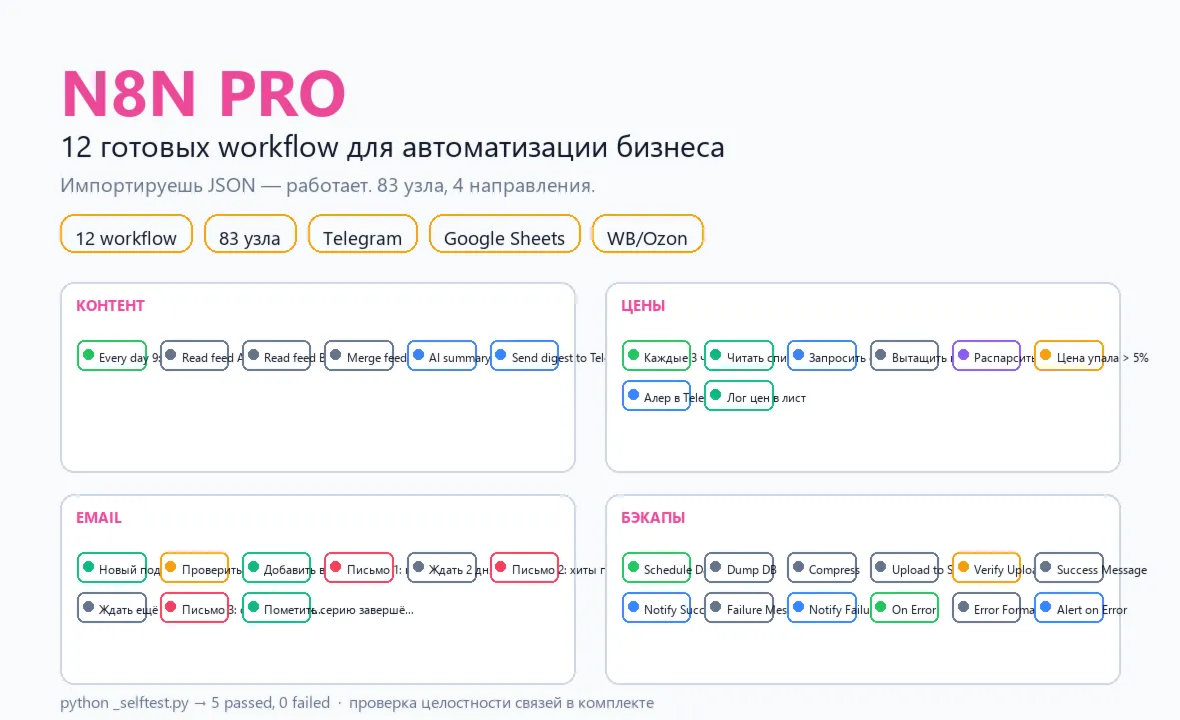Select the green 'On Error' node
This screenshot has width=1180, height=720.
click(x=905, y=608)
